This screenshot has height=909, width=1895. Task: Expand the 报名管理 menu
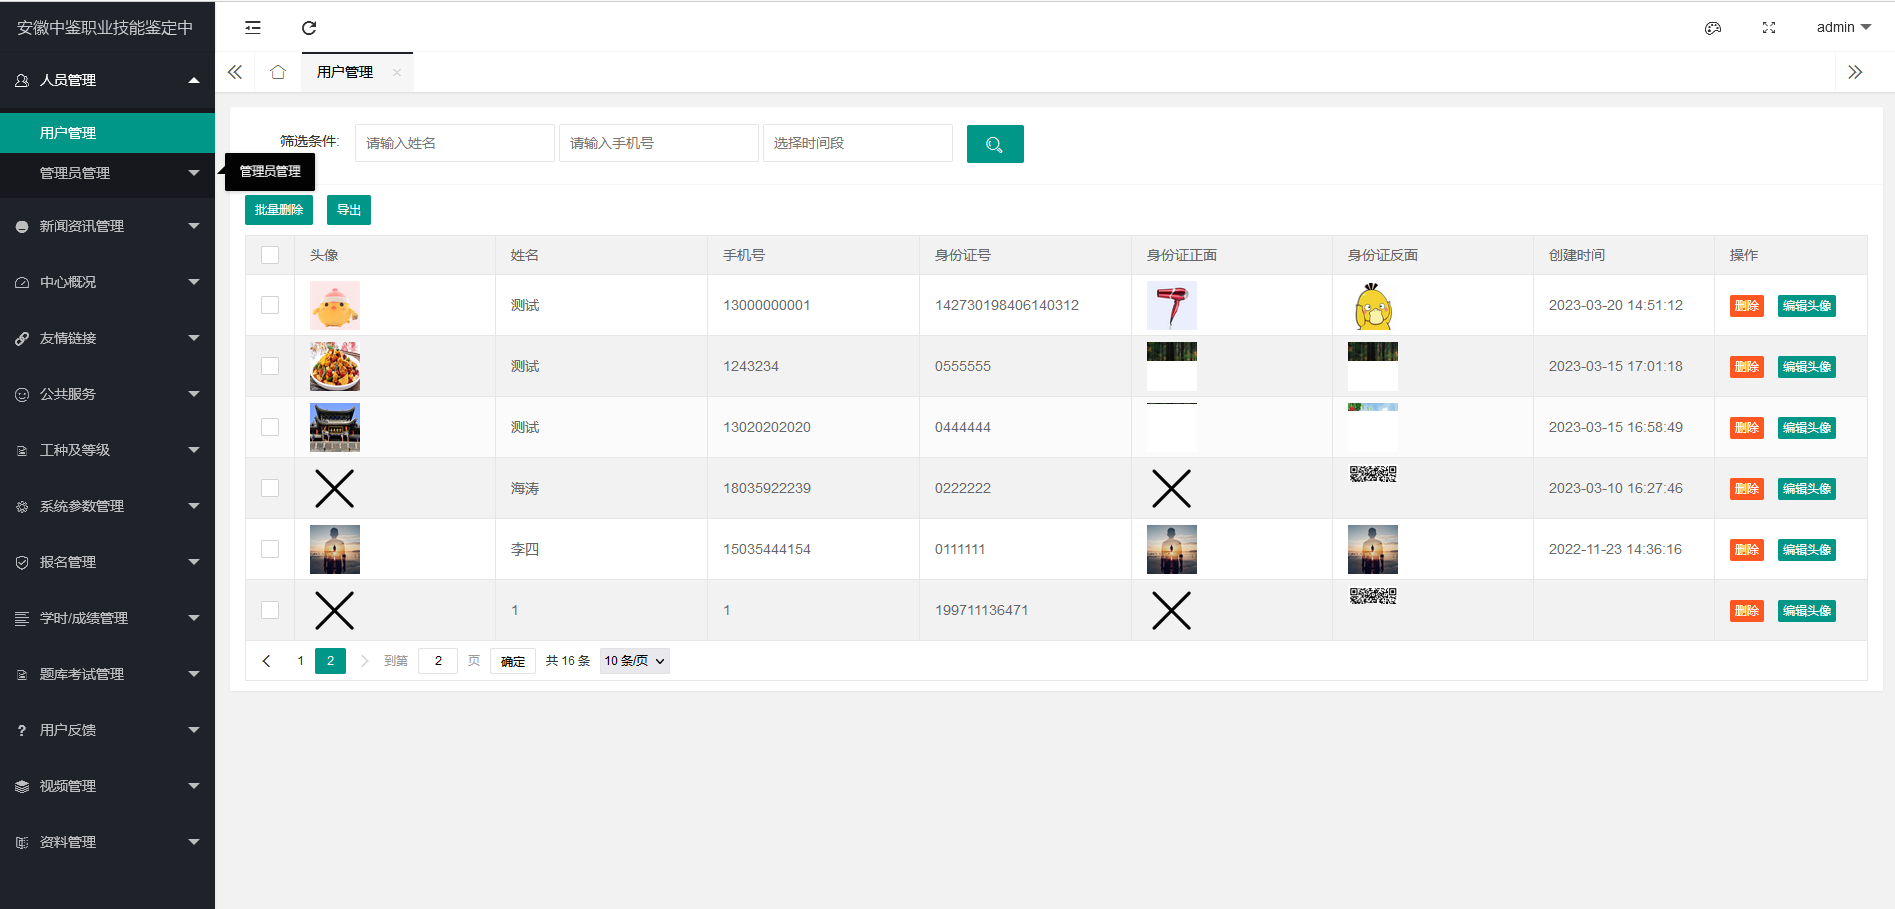click(x=107, y=562)
